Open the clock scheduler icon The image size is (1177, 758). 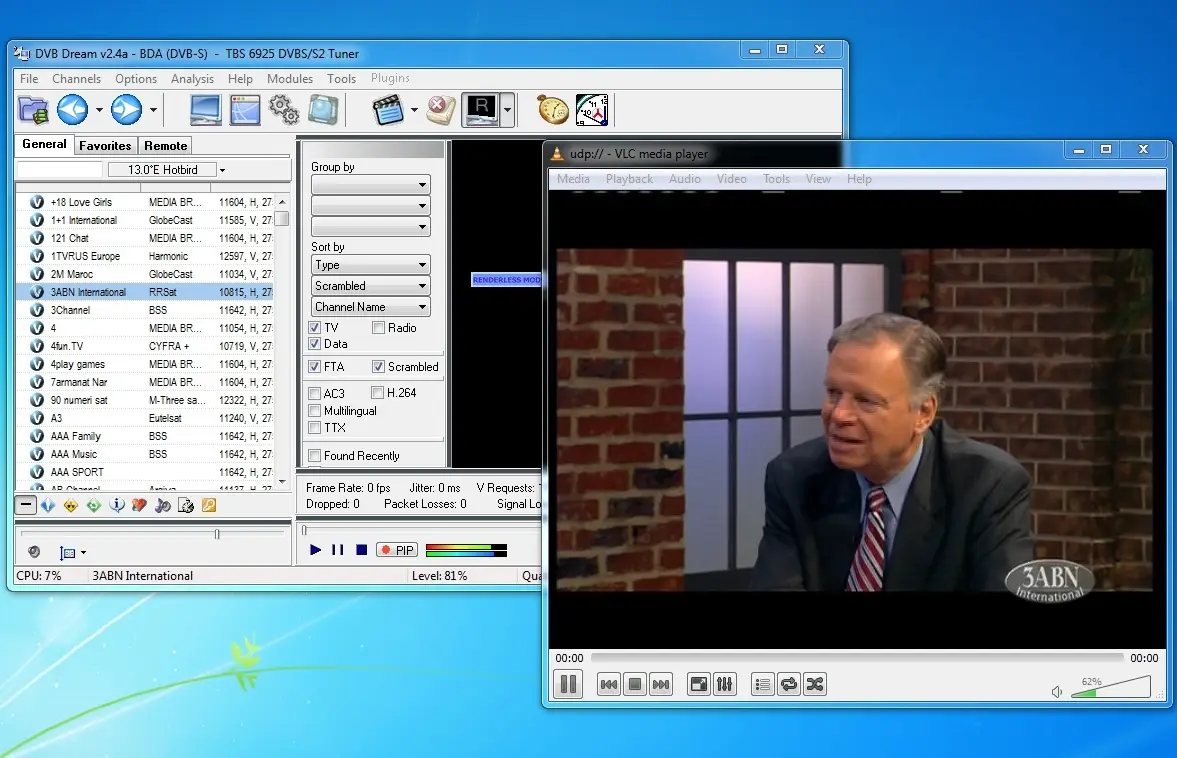click(x=592, y=110)
